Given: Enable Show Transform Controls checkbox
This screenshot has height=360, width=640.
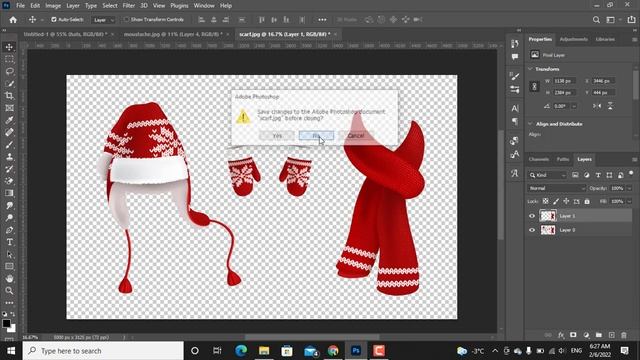Looking at the screenshot, I should (127, 20).
